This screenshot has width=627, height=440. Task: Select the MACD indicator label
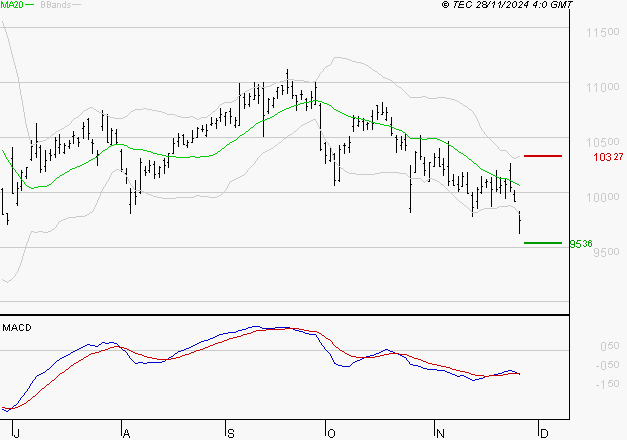tap(16, 328)
